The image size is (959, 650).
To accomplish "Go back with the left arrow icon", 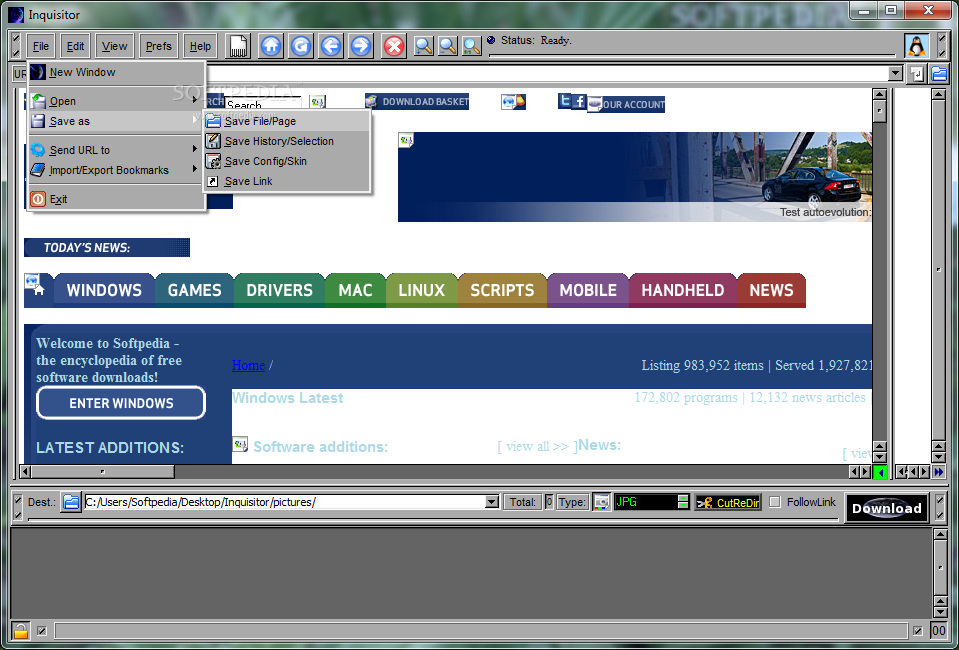I will tap(331, 46).
